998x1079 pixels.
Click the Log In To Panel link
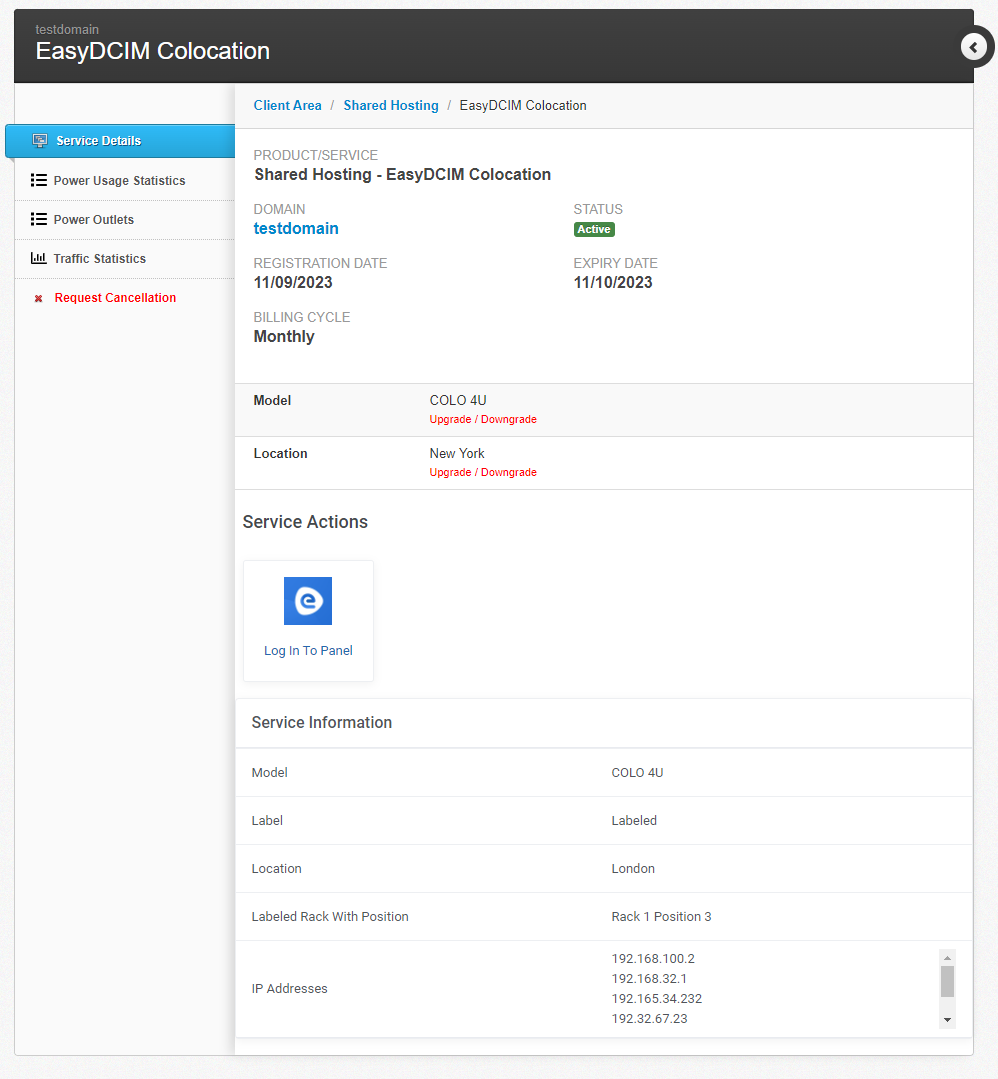308,650
